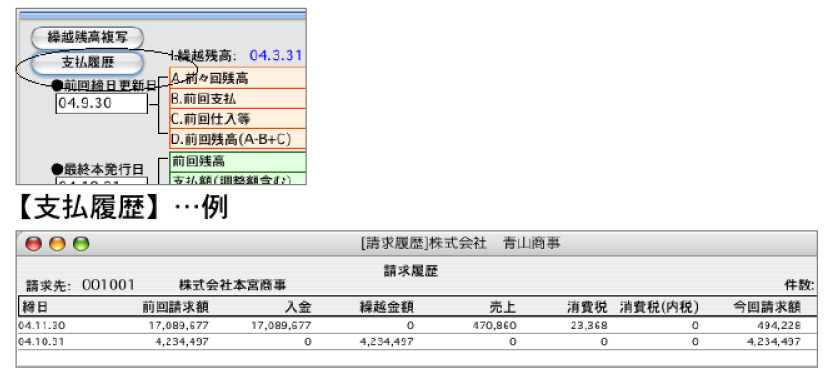Click the 売上 column header
The image size is (826, 374).
point(504,307)
